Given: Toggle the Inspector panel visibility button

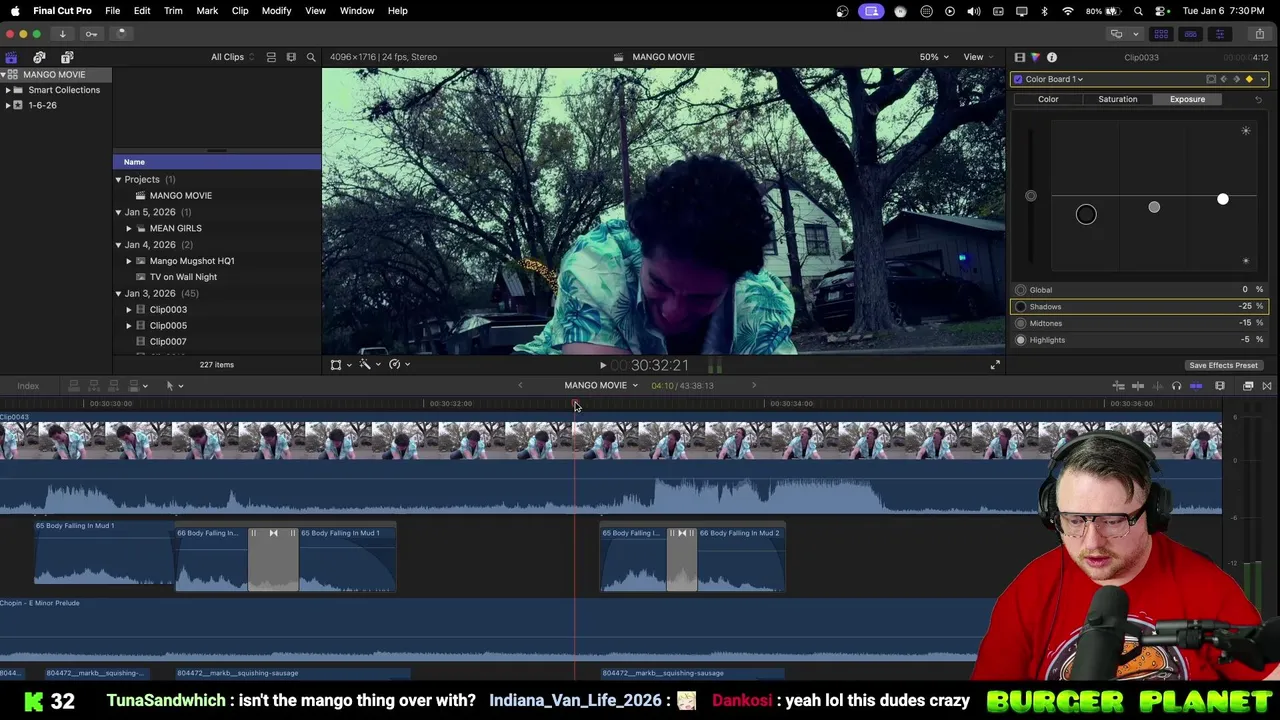Looking at the screenshot, I should point(1219,33).
